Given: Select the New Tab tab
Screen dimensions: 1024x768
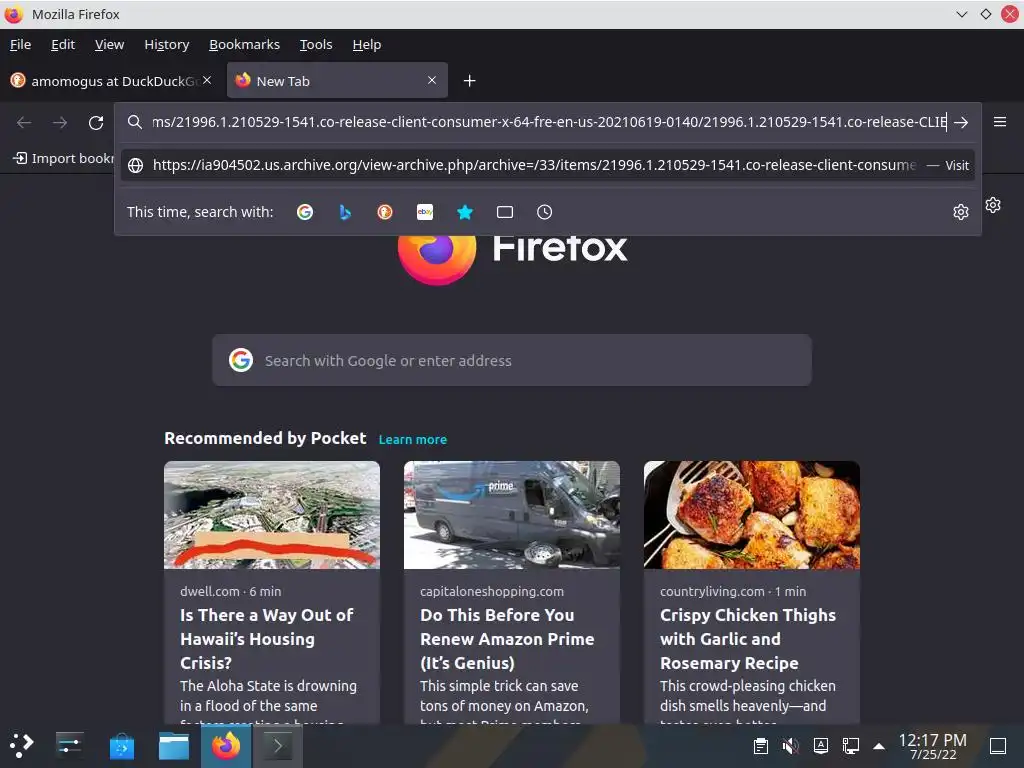Looking at the screenshot, I should [x=337, y=80].
